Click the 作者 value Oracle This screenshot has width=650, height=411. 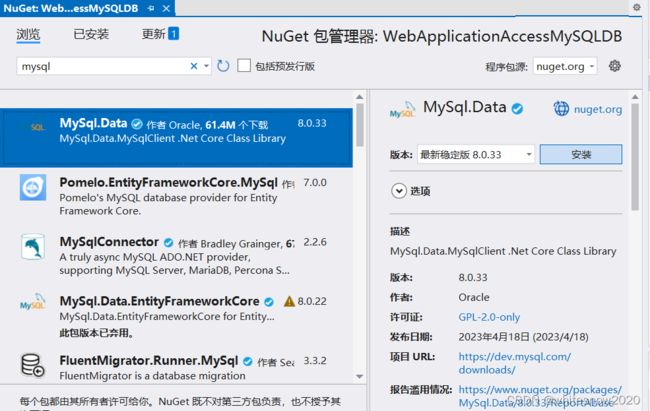(474, 297)
